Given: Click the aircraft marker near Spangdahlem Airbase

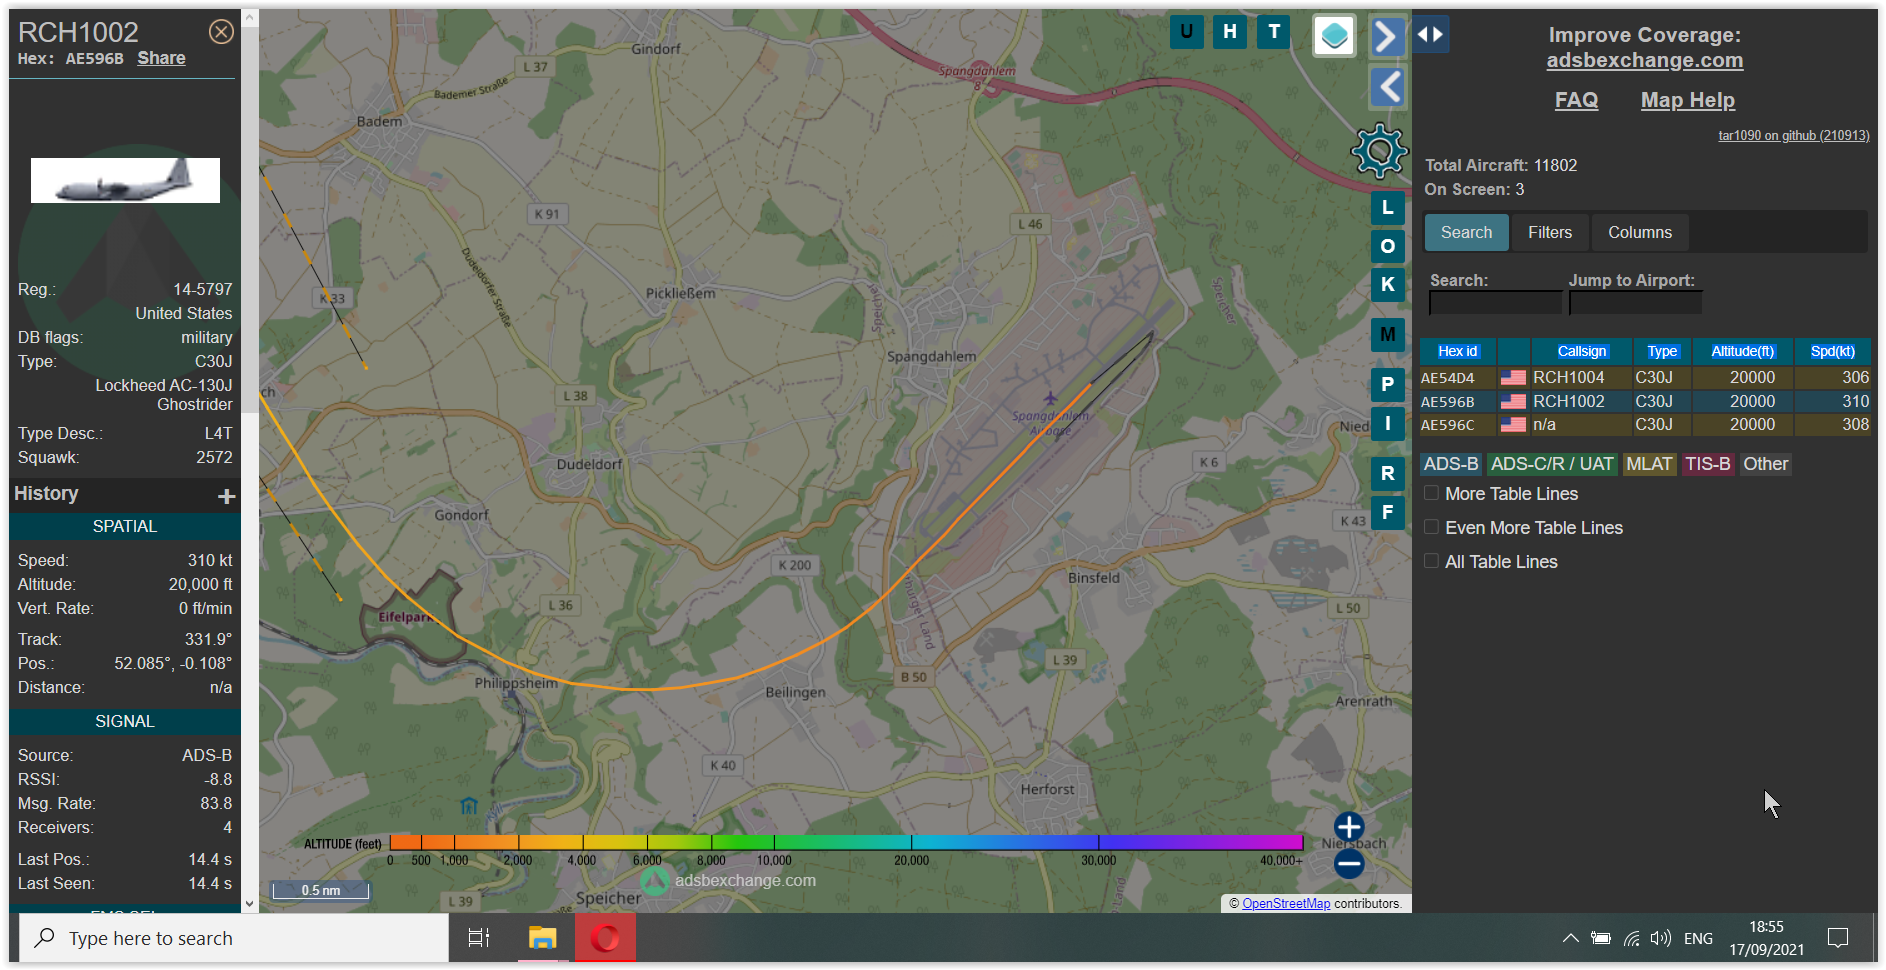Looking at the screenshot, I should click(1050, 400).
